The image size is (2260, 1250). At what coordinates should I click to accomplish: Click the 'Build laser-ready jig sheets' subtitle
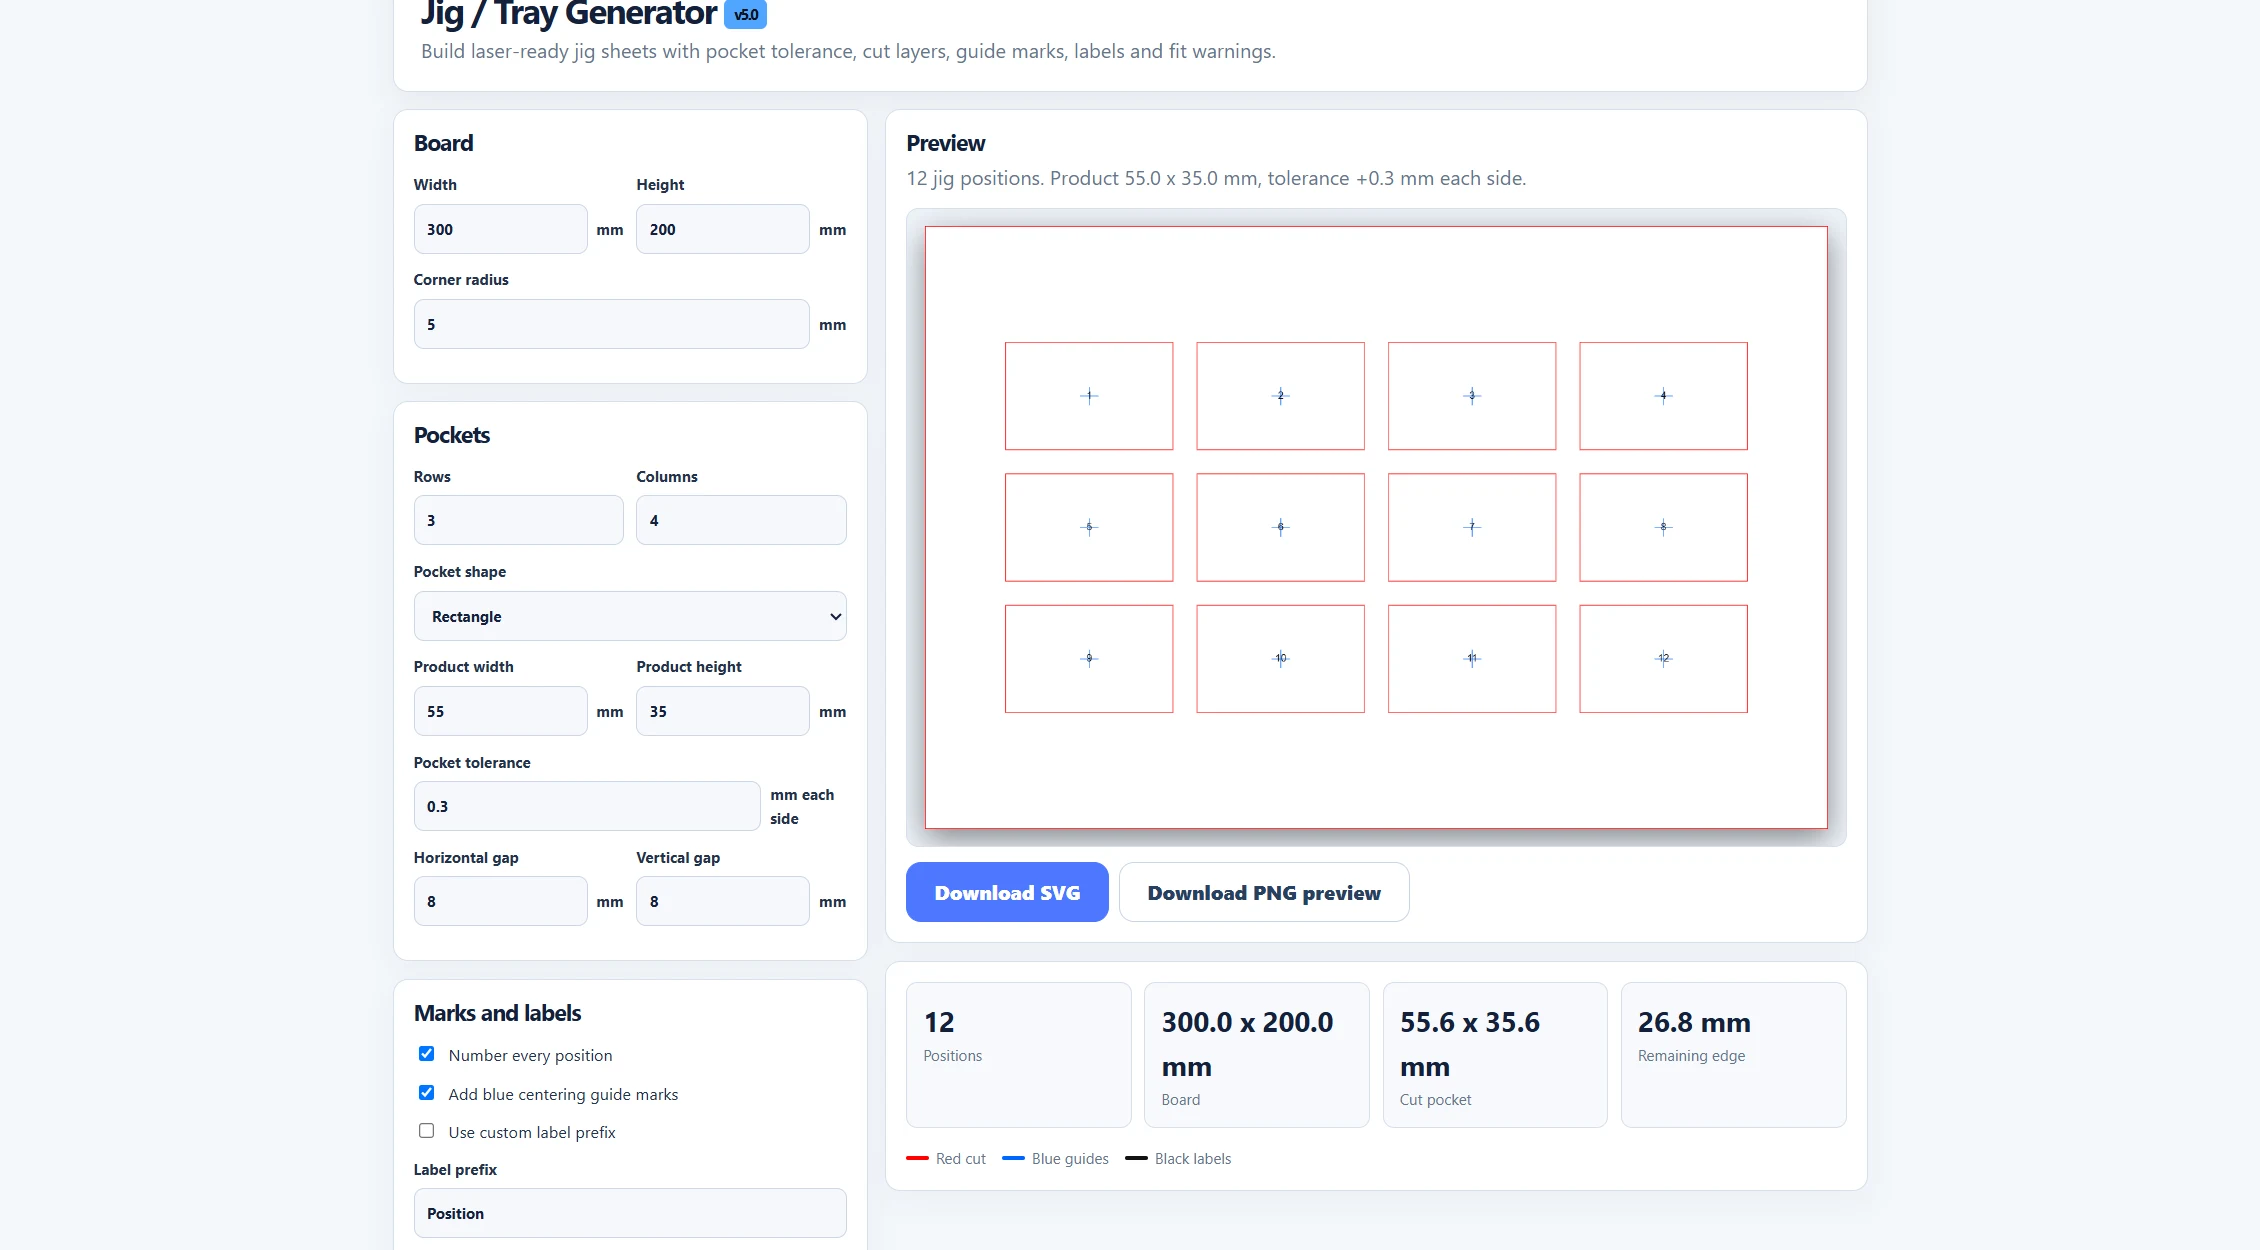point(848,51)
